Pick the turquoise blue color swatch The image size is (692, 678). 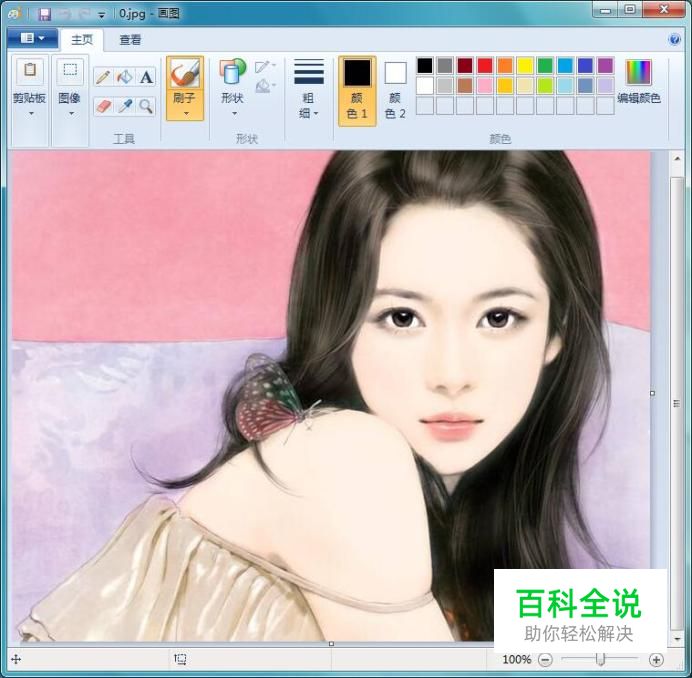[565, 65]
